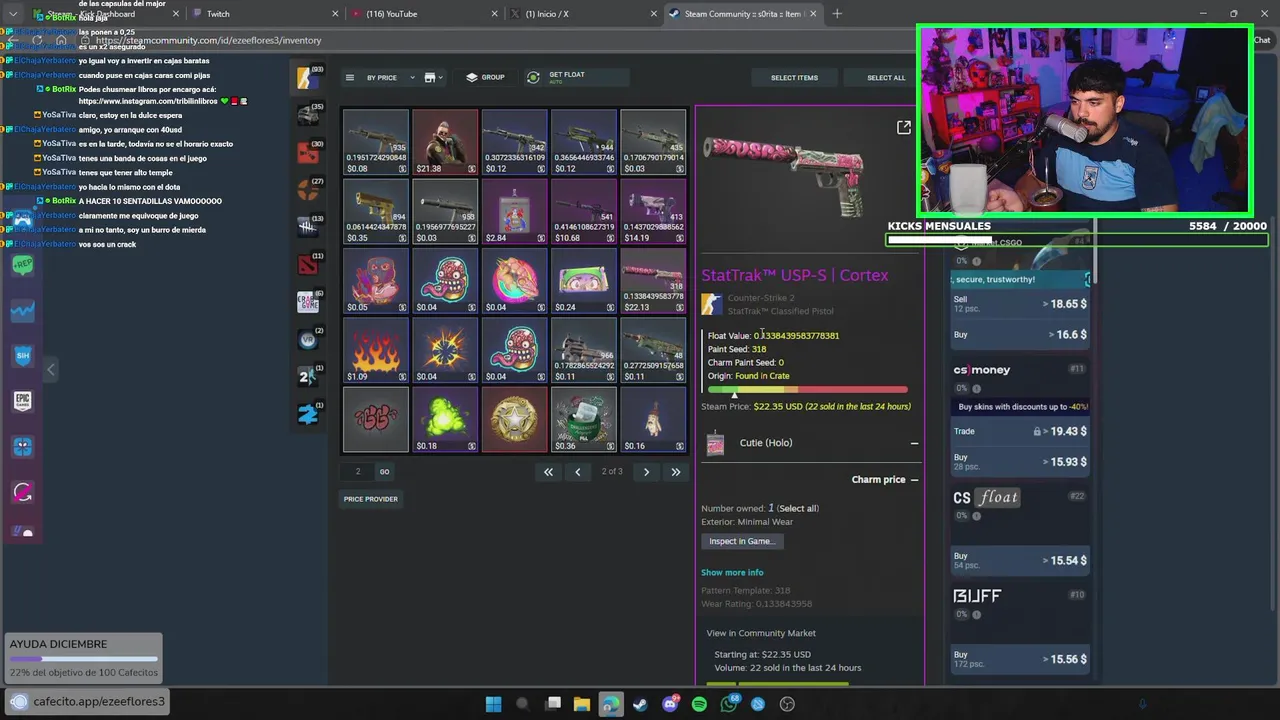The height and width of the screenshot is (720, 1280).
Task: Click the Get Float refresh icon
Action: (533, 77)
